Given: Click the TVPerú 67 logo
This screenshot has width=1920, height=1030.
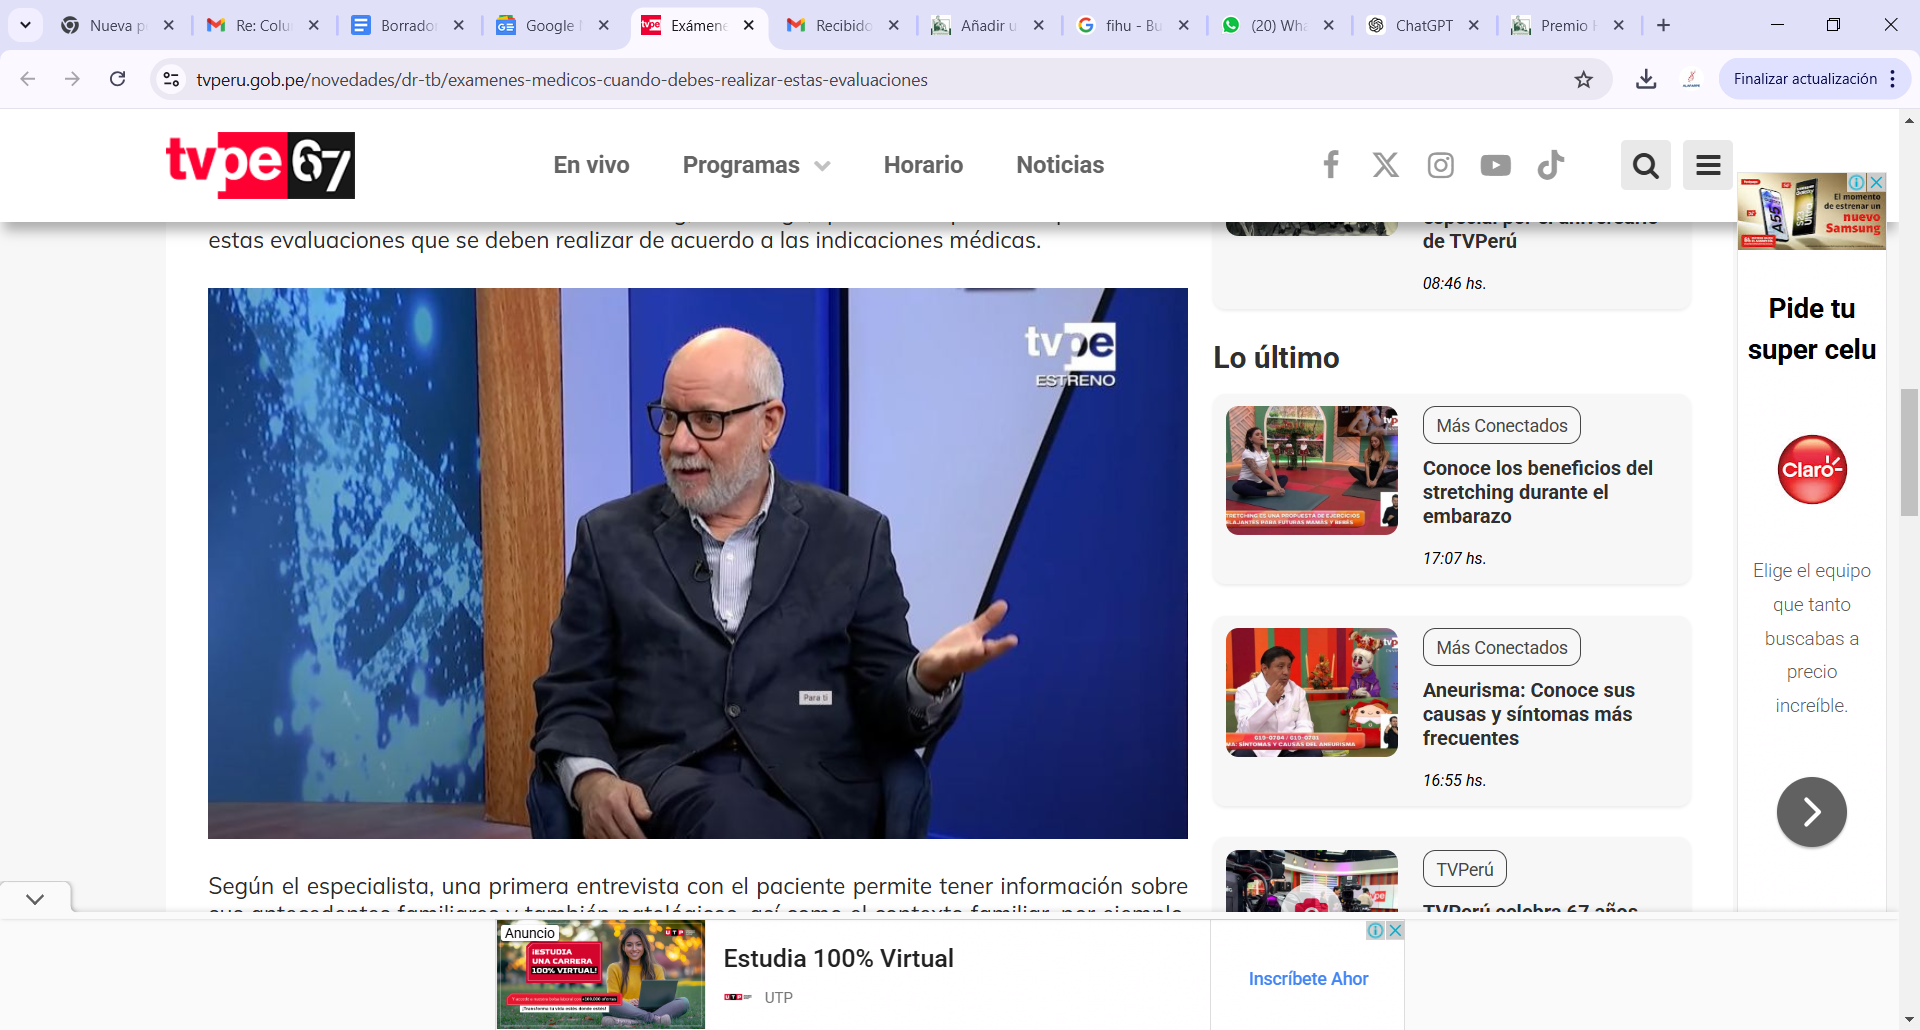Looking at the screenshot, I should [x=260, y=165].
